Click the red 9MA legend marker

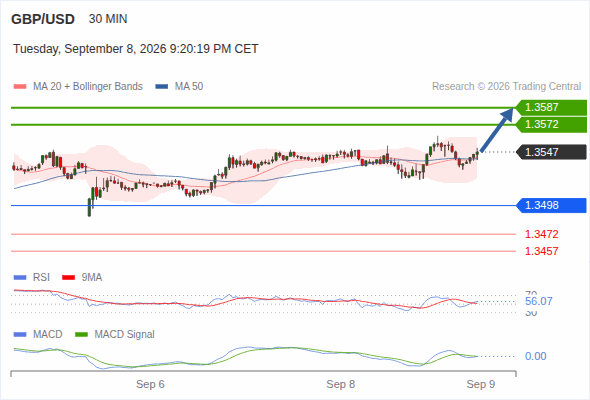click(68, 278)
